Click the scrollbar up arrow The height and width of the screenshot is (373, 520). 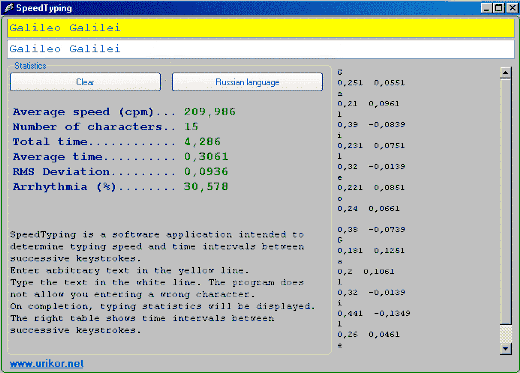coord(506,73)
